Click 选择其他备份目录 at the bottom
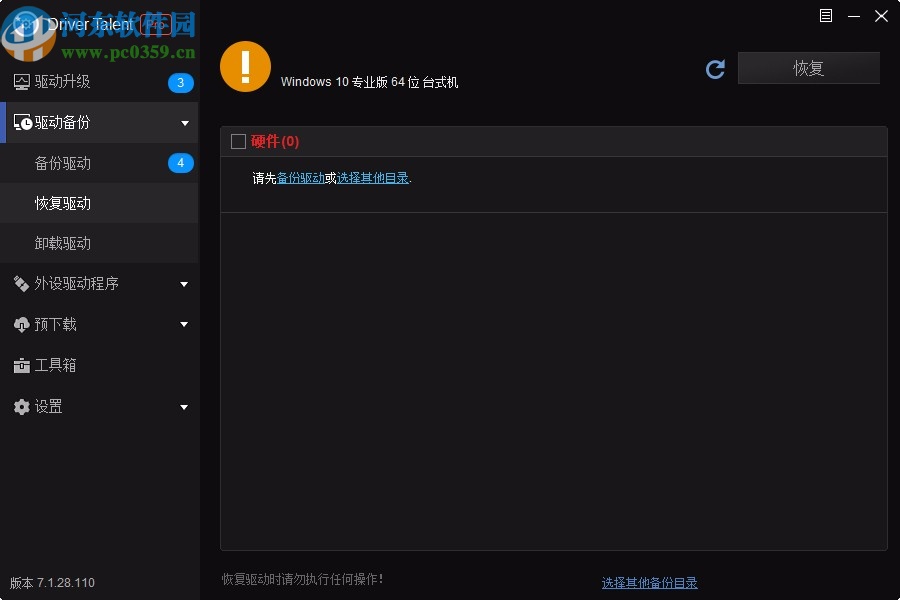The image size is (900, 600). click(649, 582)
